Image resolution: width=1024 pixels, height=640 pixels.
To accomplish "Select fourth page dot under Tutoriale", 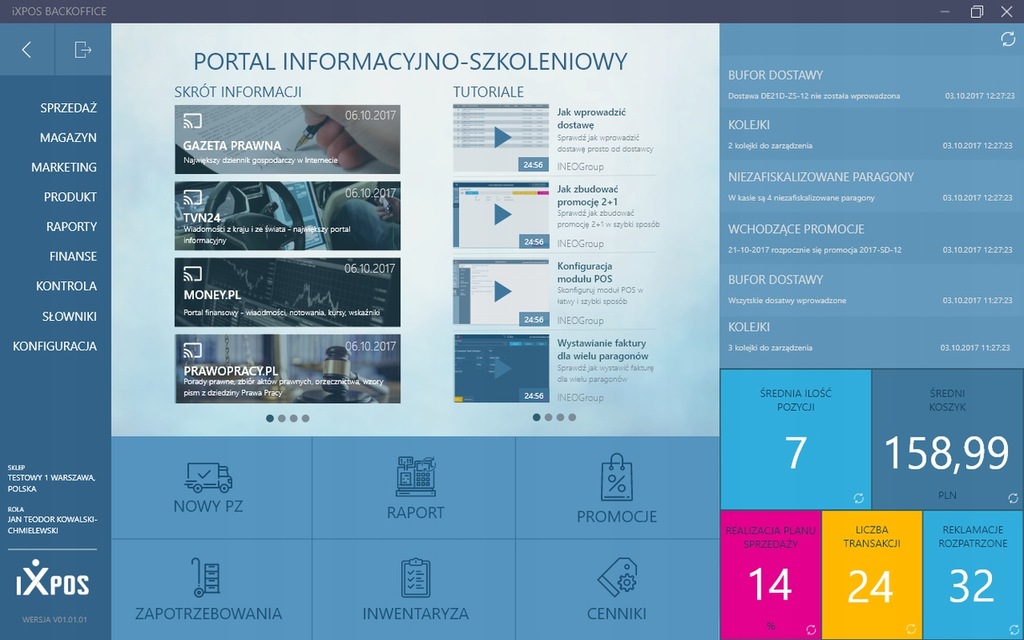I will point(572,417).
